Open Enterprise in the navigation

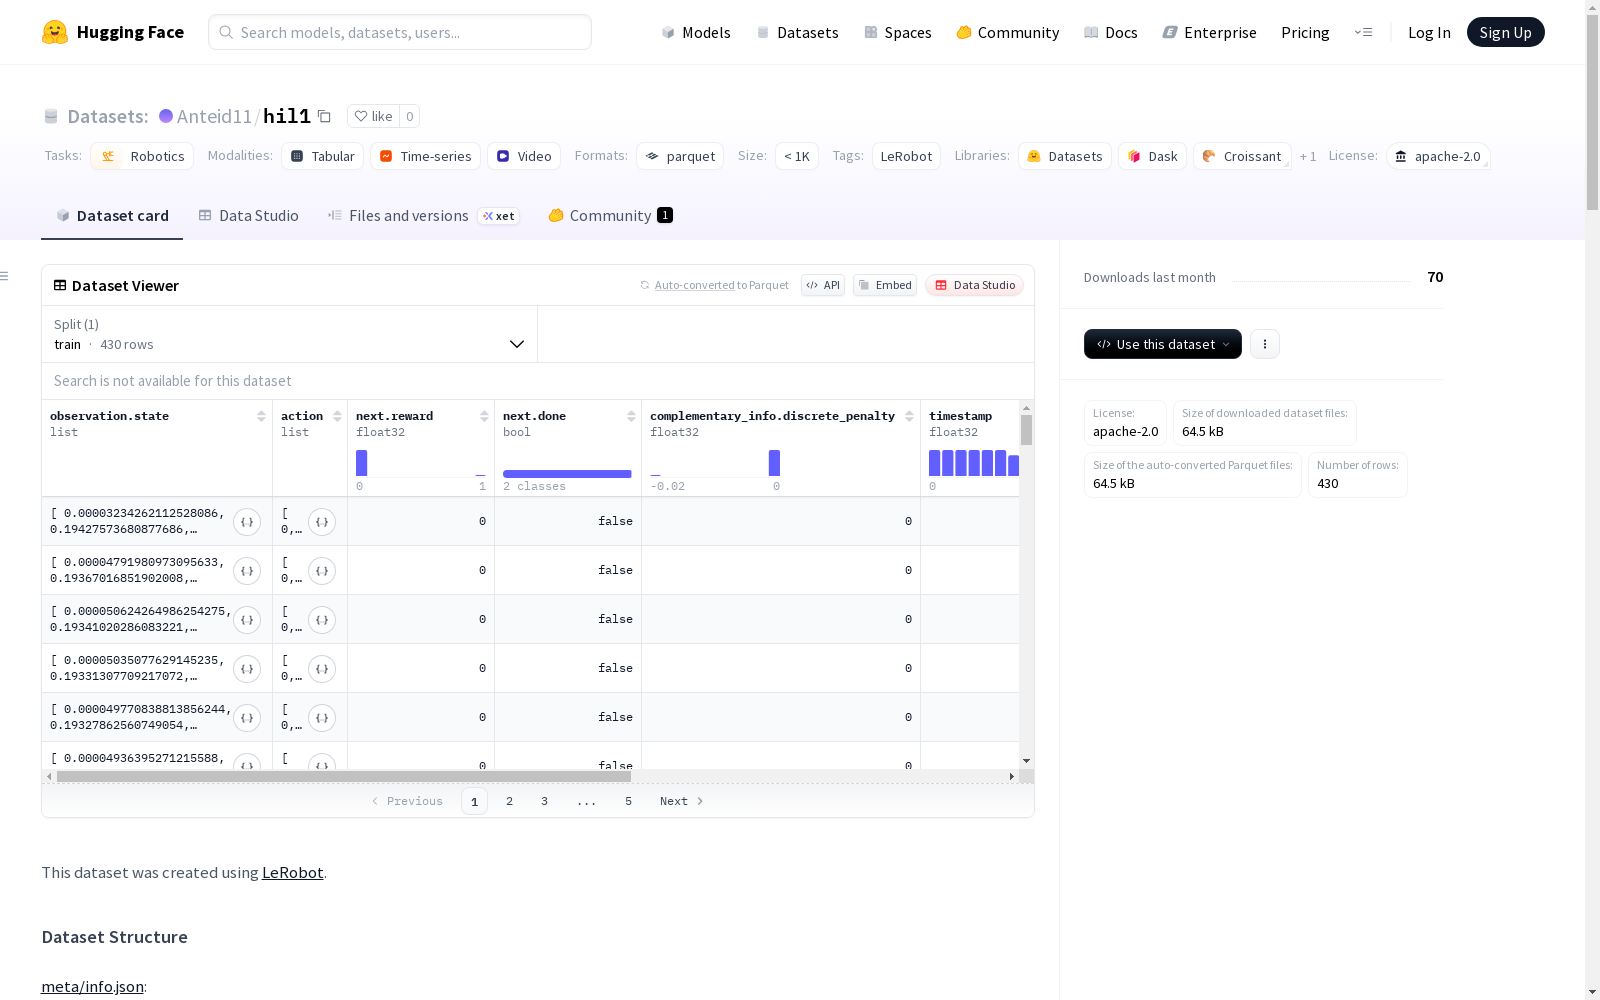tap(1210, 32)
